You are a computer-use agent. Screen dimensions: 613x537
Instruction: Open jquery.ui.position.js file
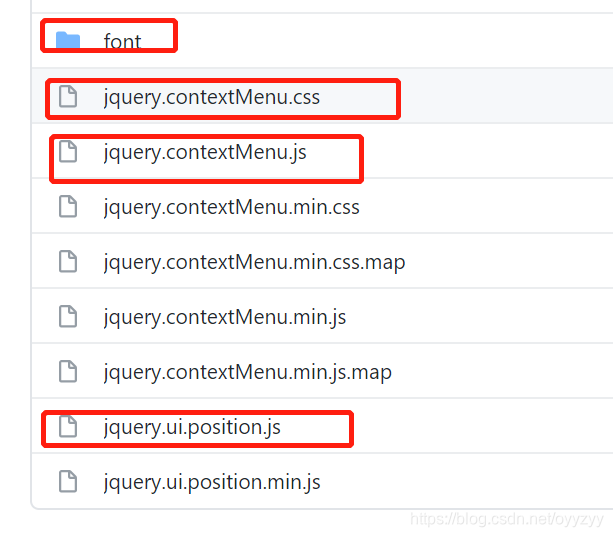click(x=192, y=428)
